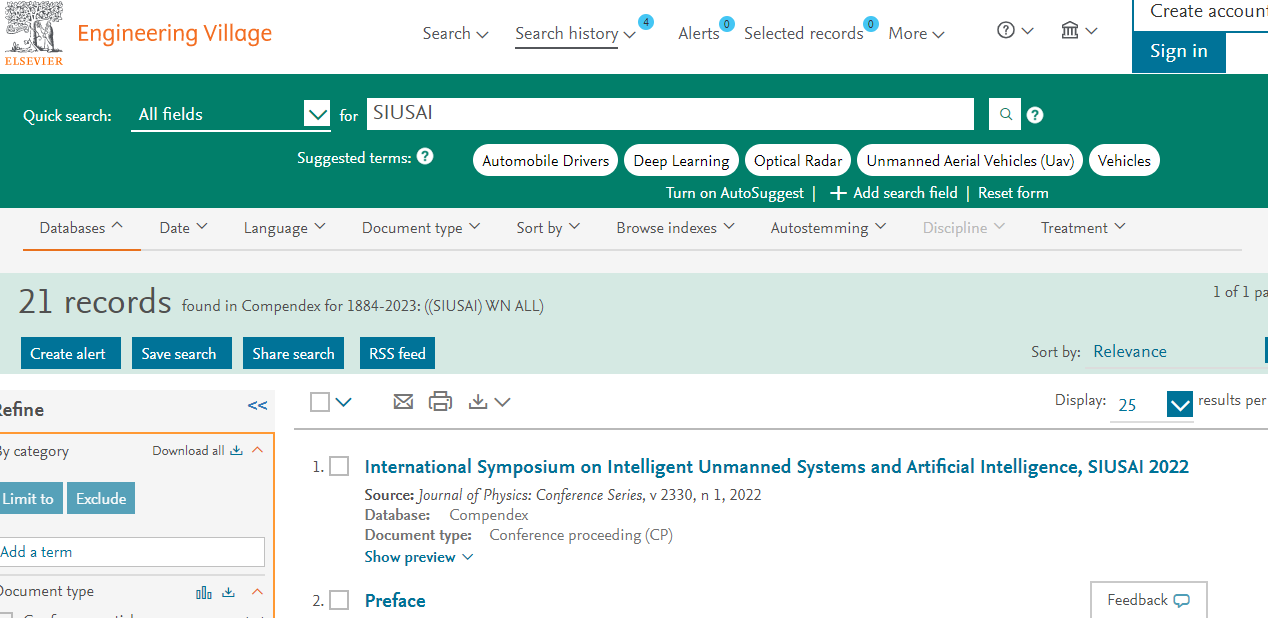Click the Alerts count badge
1268x618 pixels.
727,24
